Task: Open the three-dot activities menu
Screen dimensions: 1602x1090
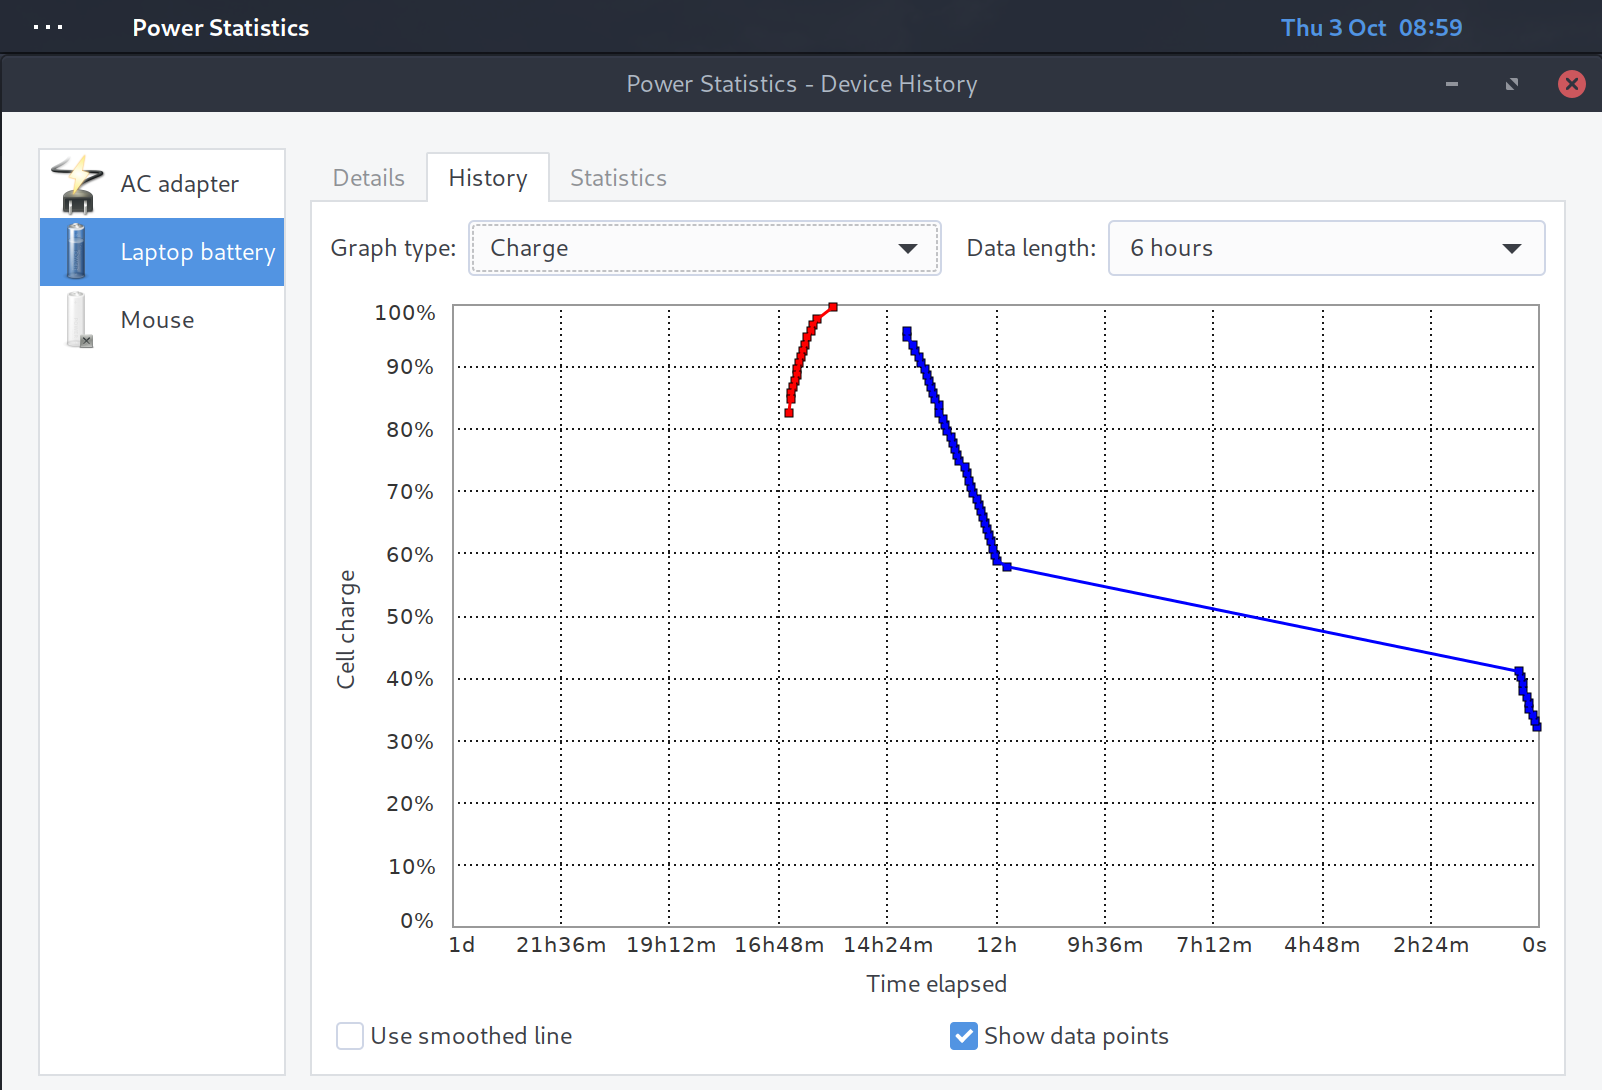Action: pyautogui.click(x=48, y=28)
